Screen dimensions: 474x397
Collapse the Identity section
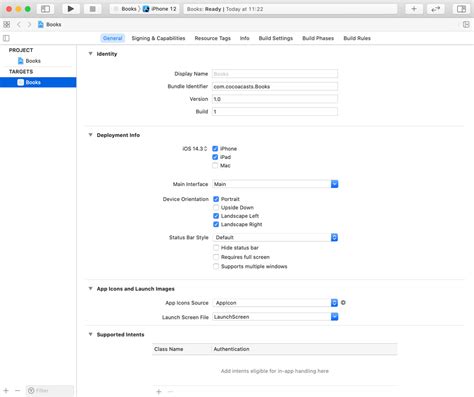90,54
